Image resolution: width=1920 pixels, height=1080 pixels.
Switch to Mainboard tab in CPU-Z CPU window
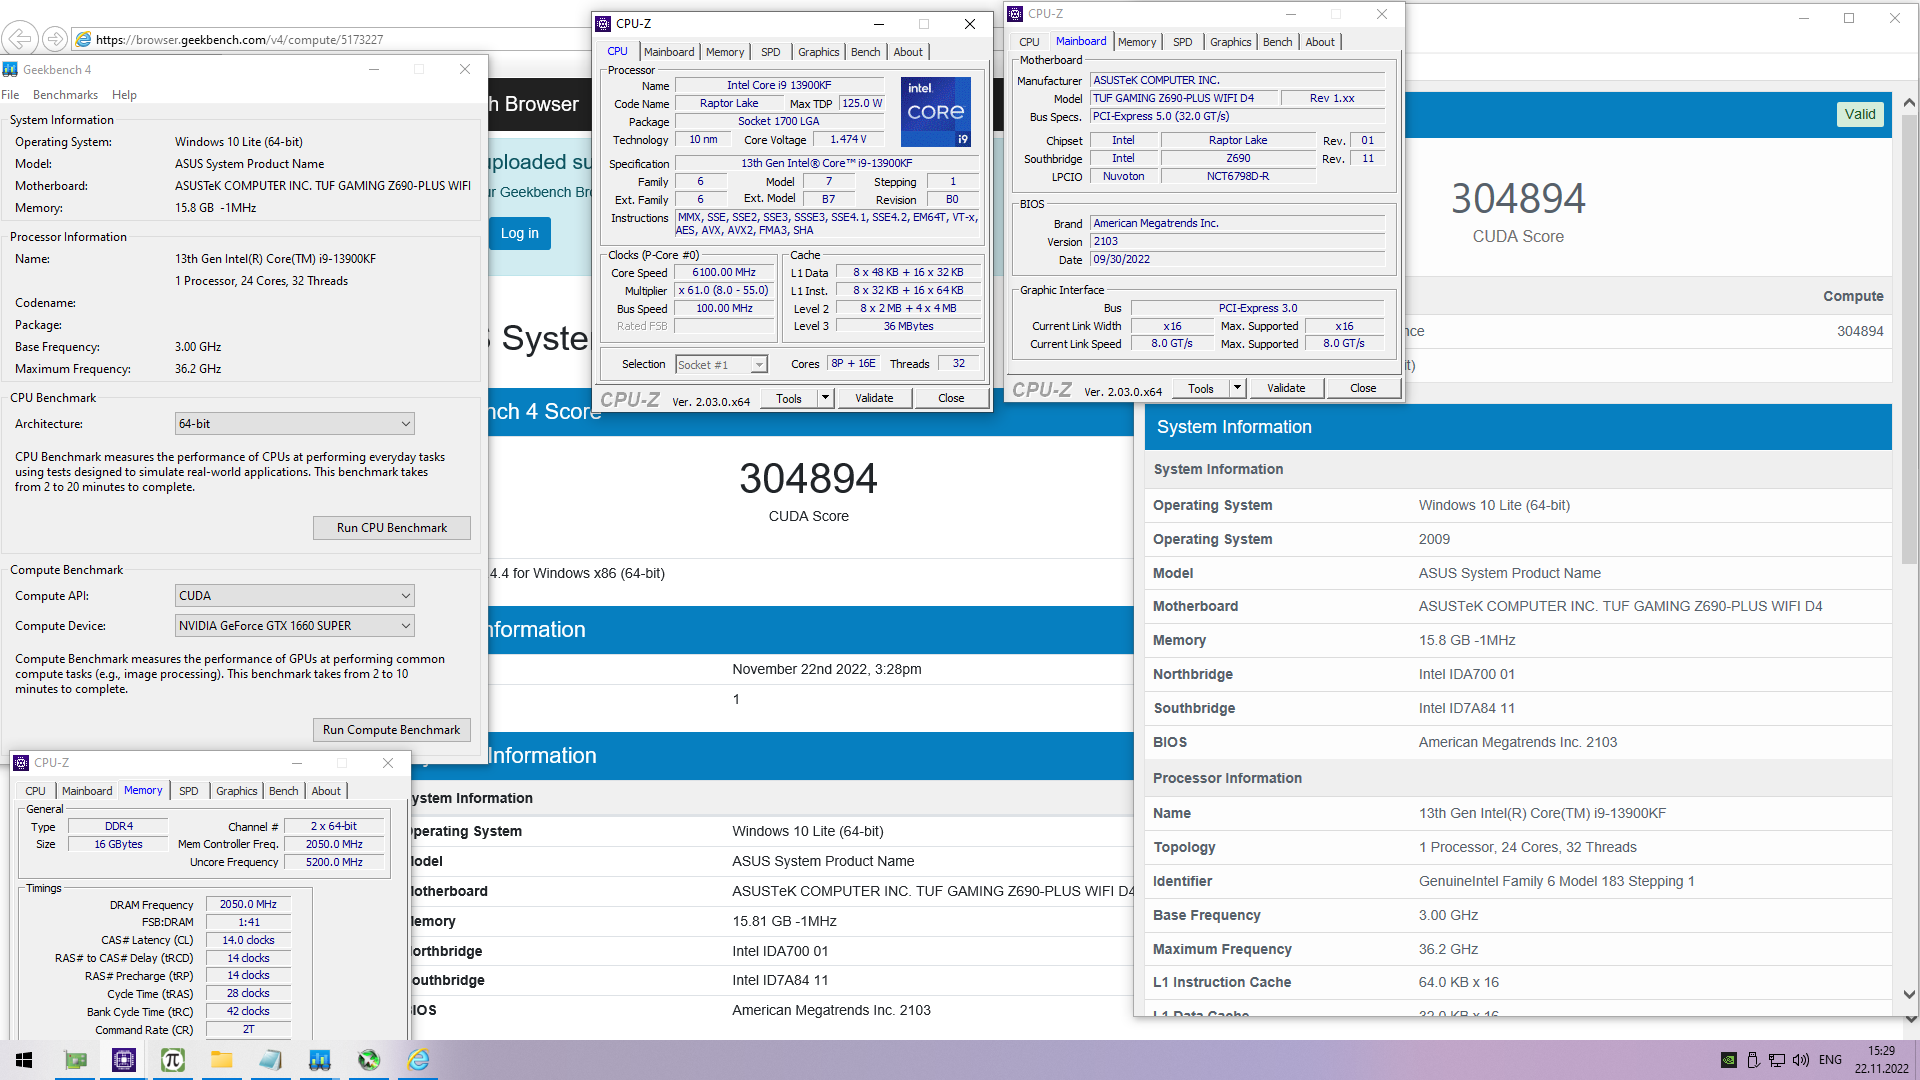(669, 52)
